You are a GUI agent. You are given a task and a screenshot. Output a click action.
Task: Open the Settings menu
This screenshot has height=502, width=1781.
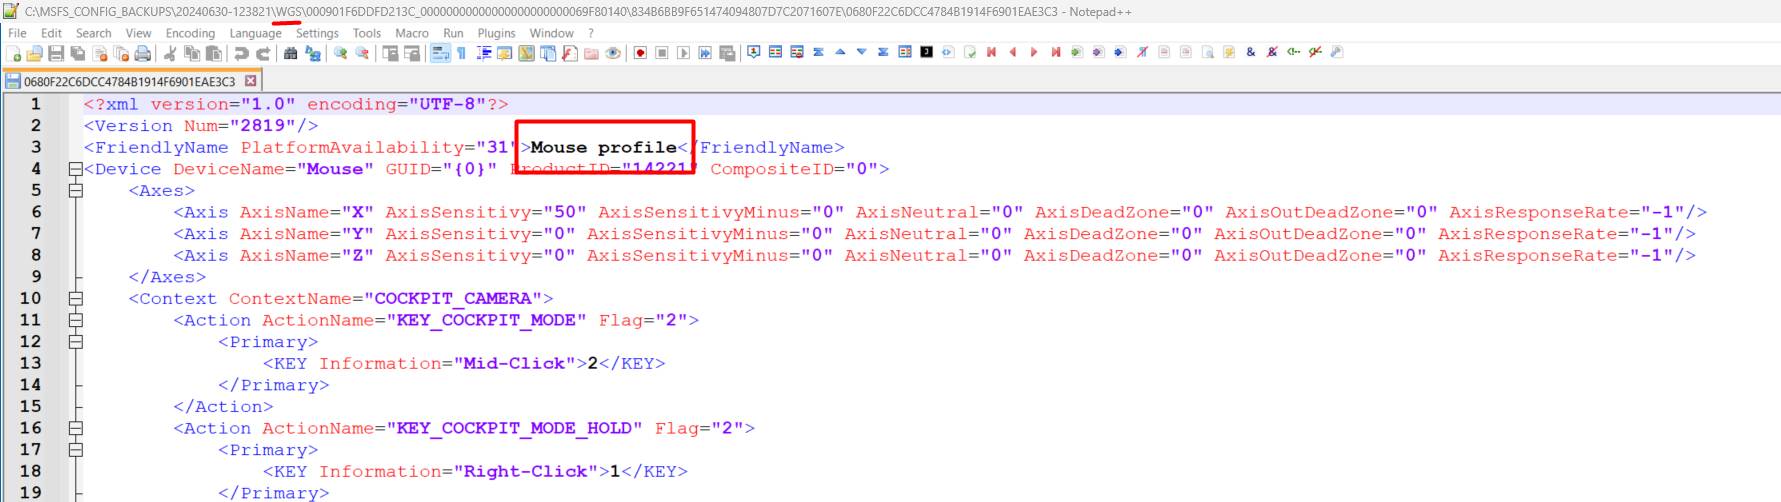click(x=317, y=33)
